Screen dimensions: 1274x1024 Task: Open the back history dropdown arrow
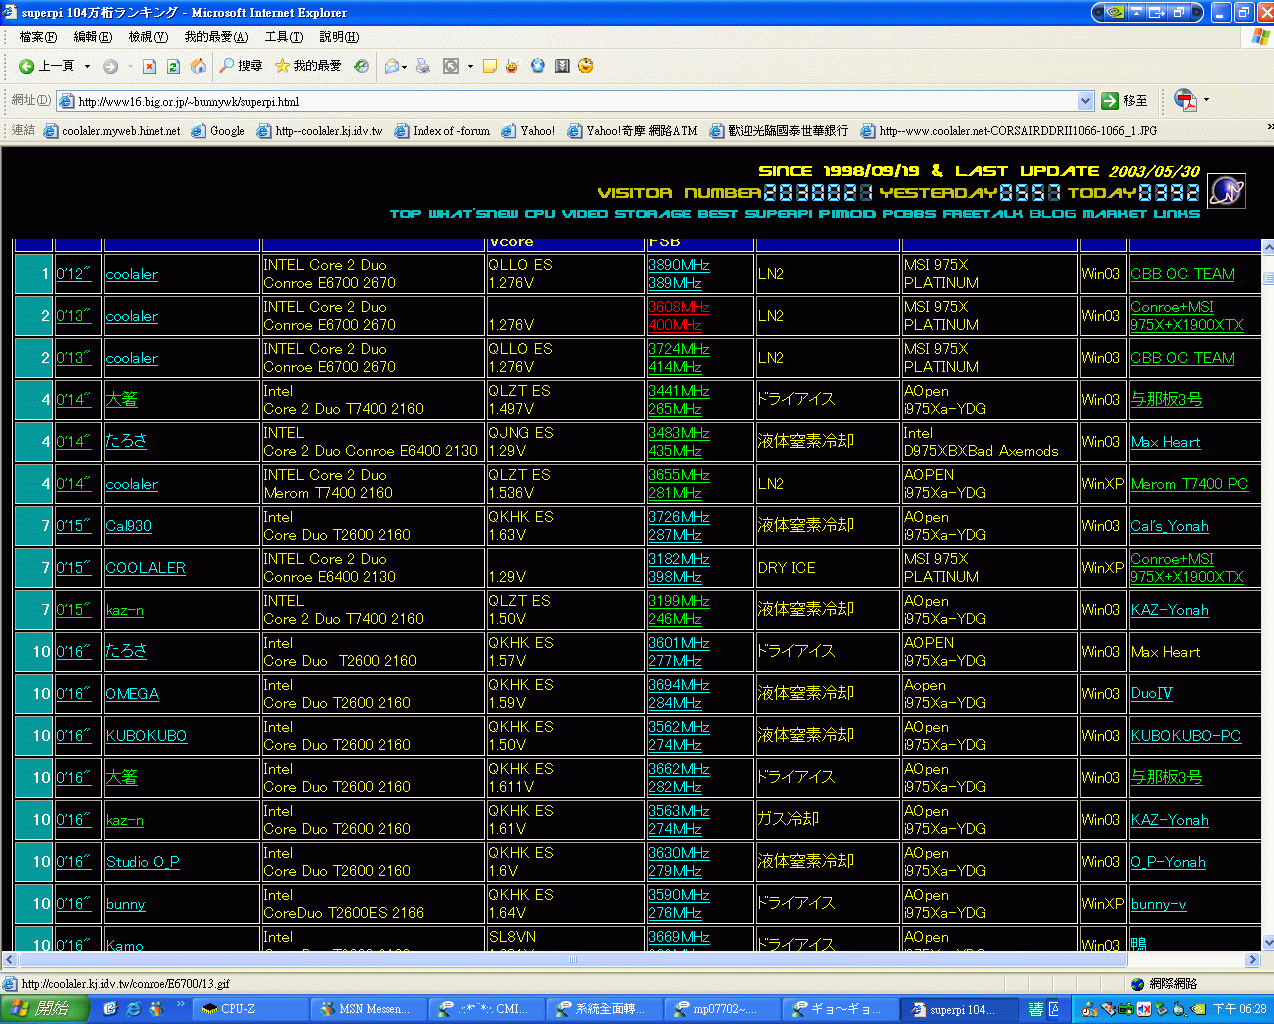point(87,66)
